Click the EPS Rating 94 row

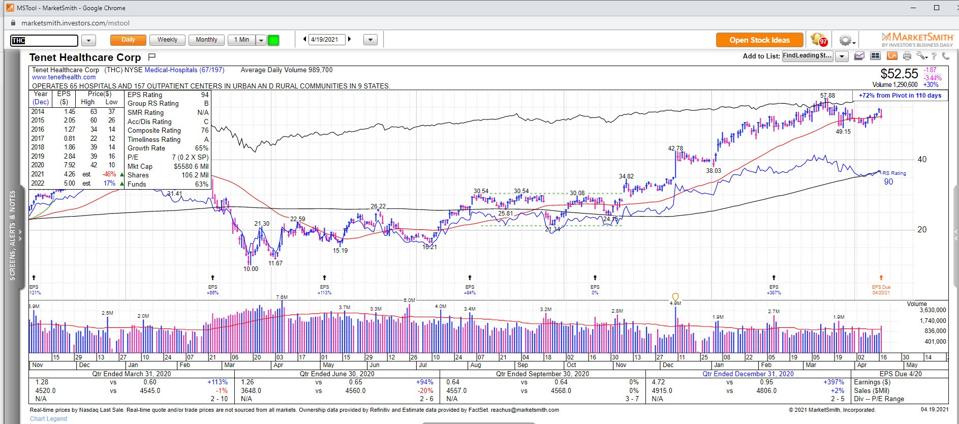[x=168, y=95]
